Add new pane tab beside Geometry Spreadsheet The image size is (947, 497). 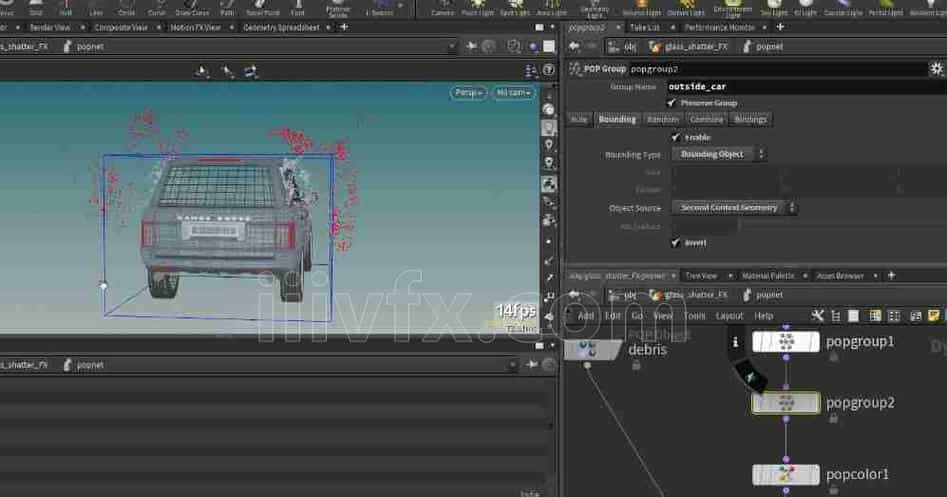click(x=344, y=27)
